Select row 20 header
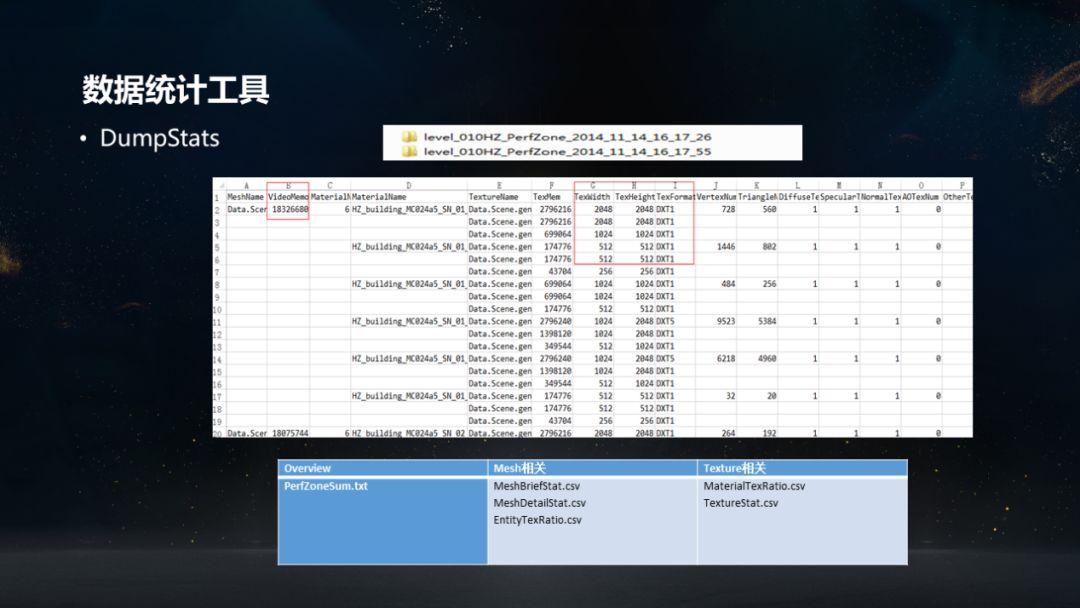This screenshot has width=1080, height=608. pos(218,433)
